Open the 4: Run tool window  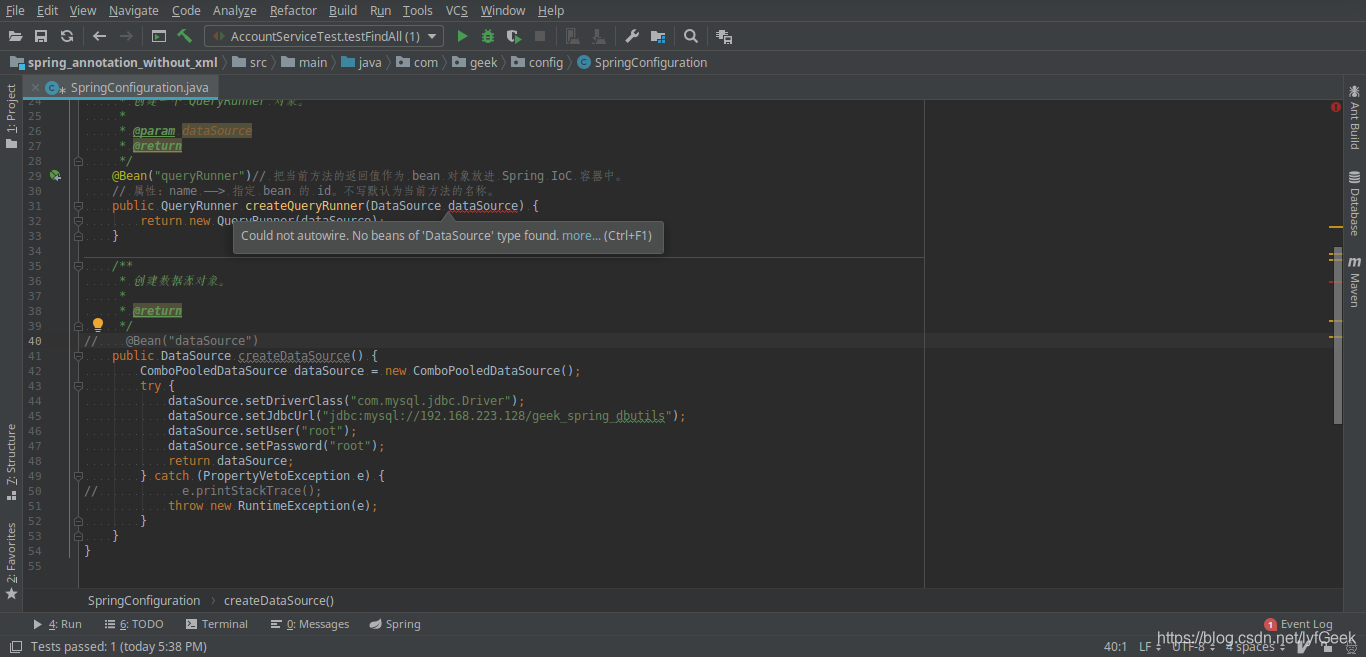pyautogui.click(x=57, y=624)
